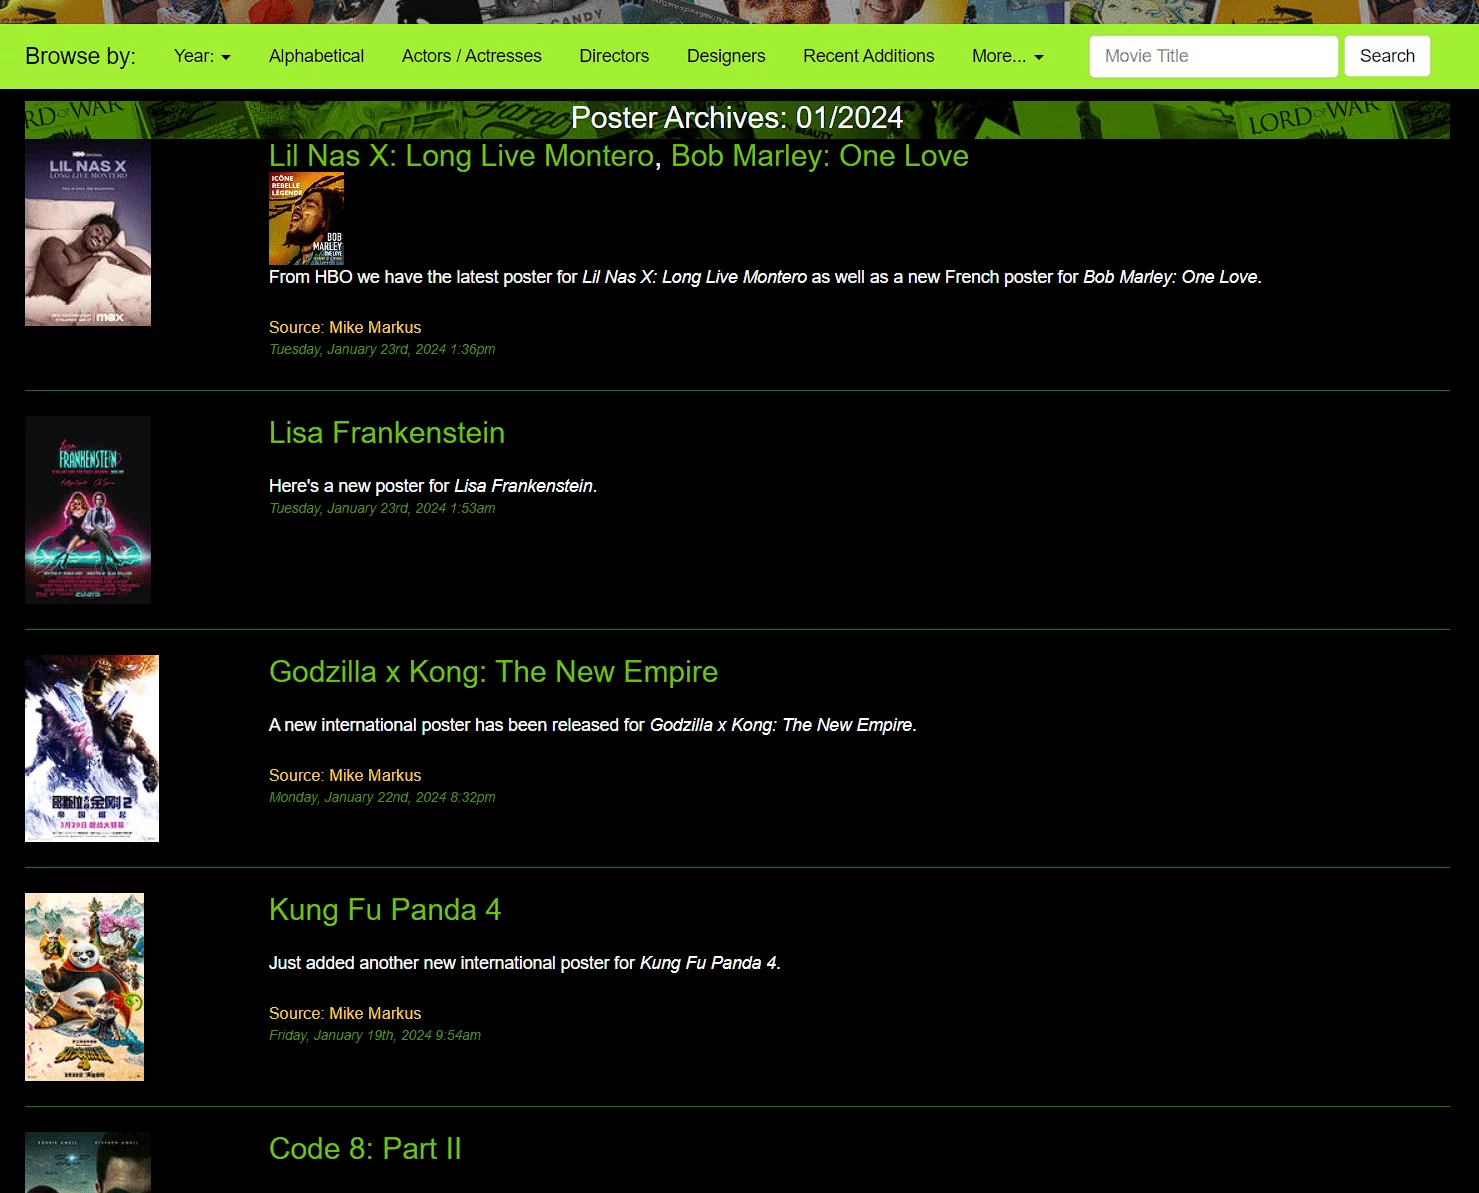Open the Designers section
Screen dimensions: 1479x1193
(725, 56)
